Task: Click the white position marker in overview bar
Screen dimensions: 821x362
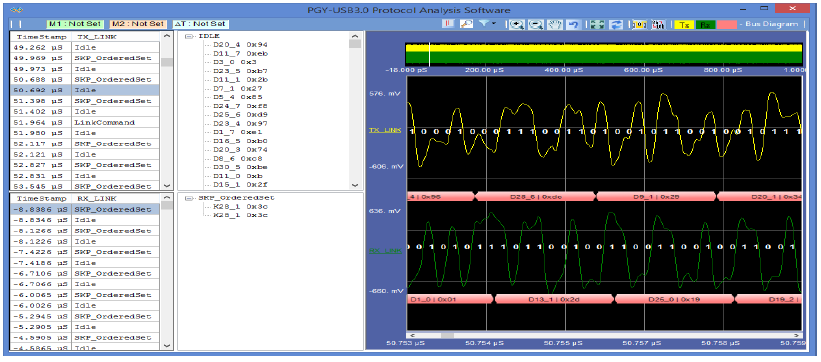Action: (x=429, y=53)
